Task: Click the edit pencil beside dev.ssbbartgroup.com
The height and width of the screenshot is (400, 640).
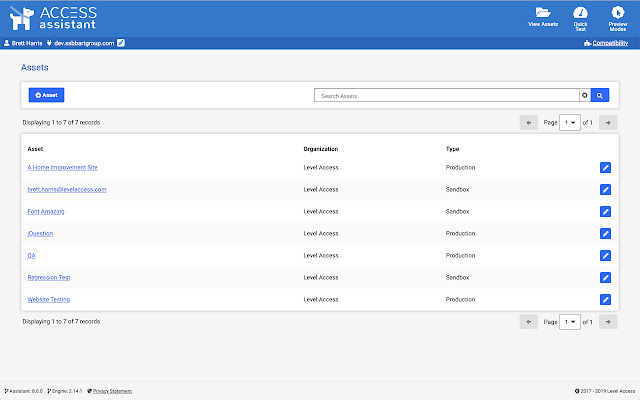Action: tap(121, 43)
